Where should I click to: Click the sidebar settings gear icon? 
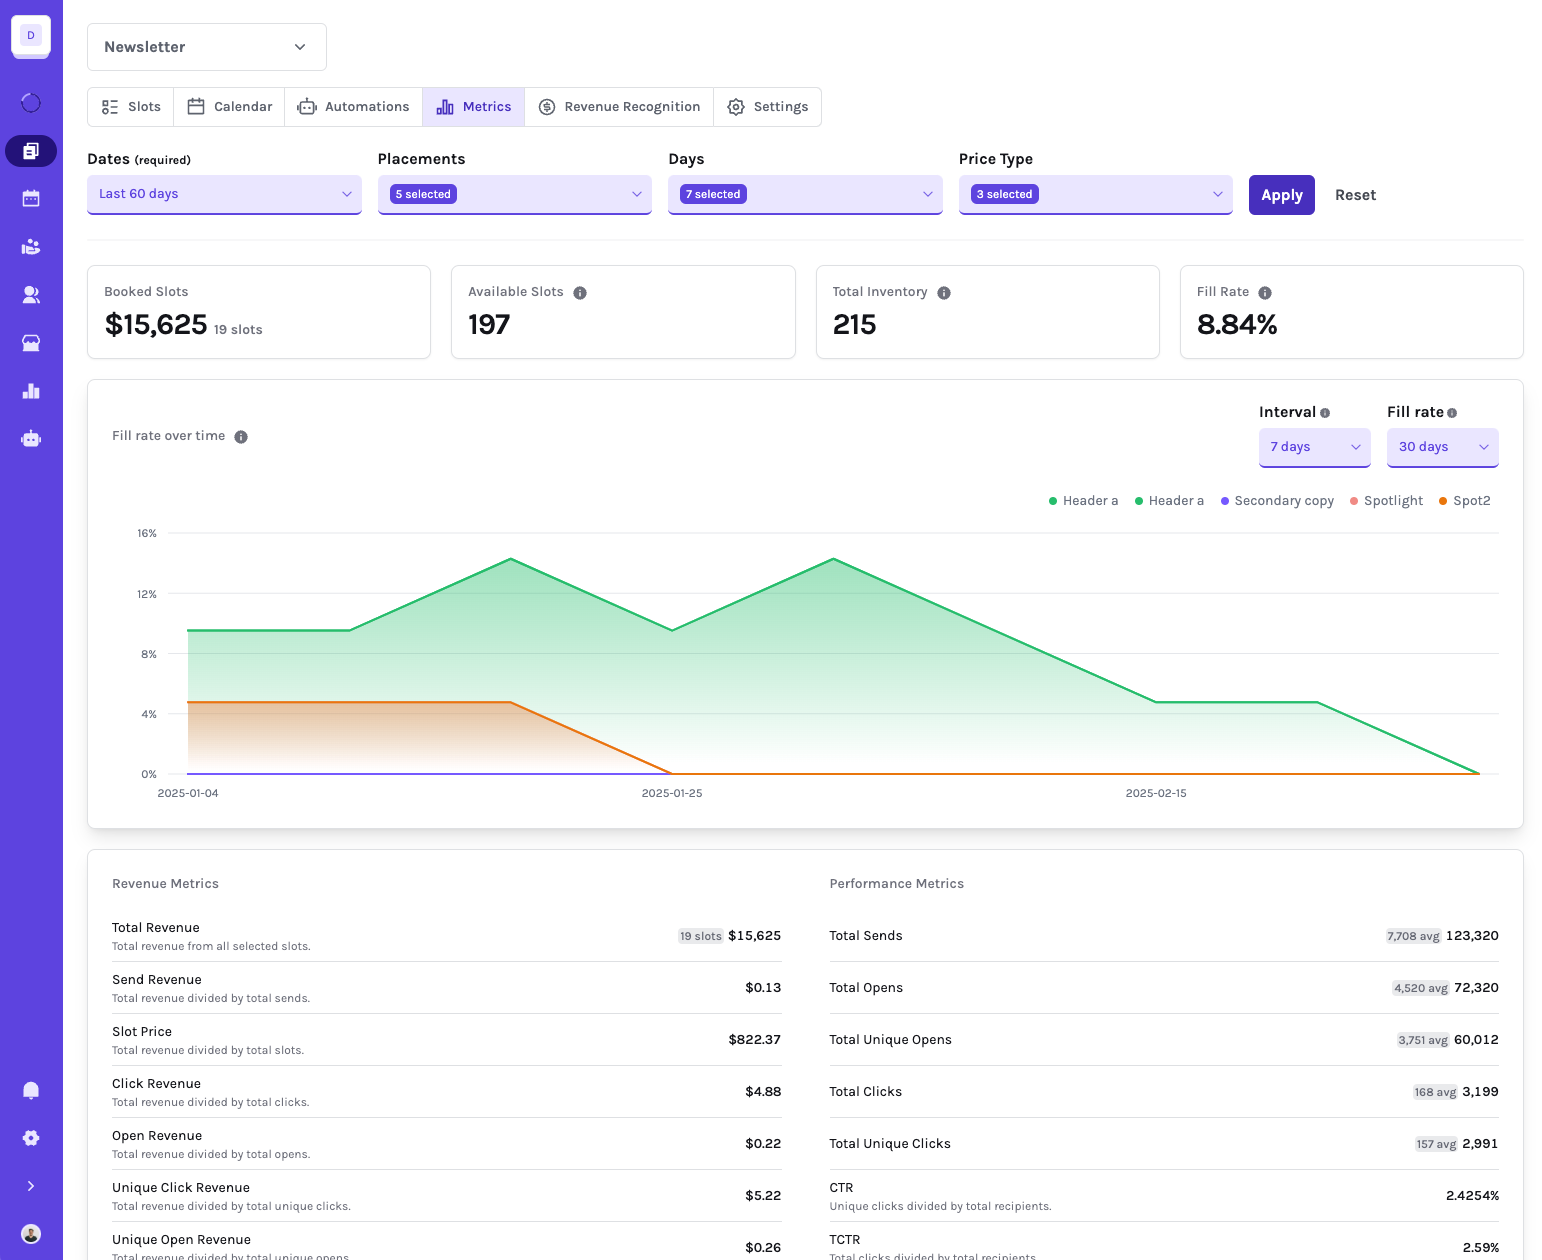pos(31,1138)
